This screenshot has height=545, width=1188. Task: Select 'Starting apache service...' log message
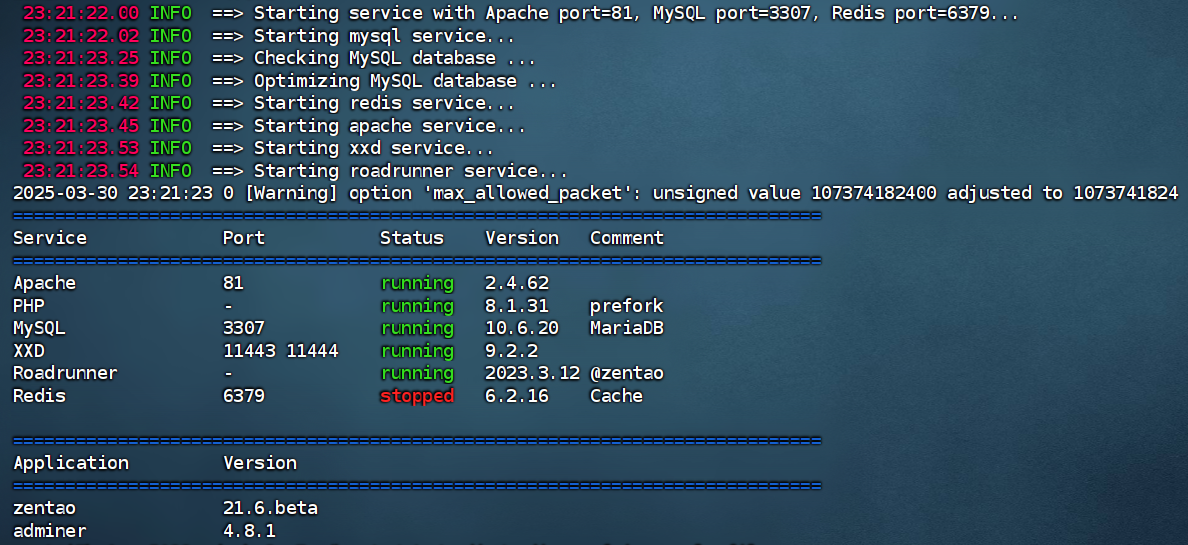coord(389,126)
